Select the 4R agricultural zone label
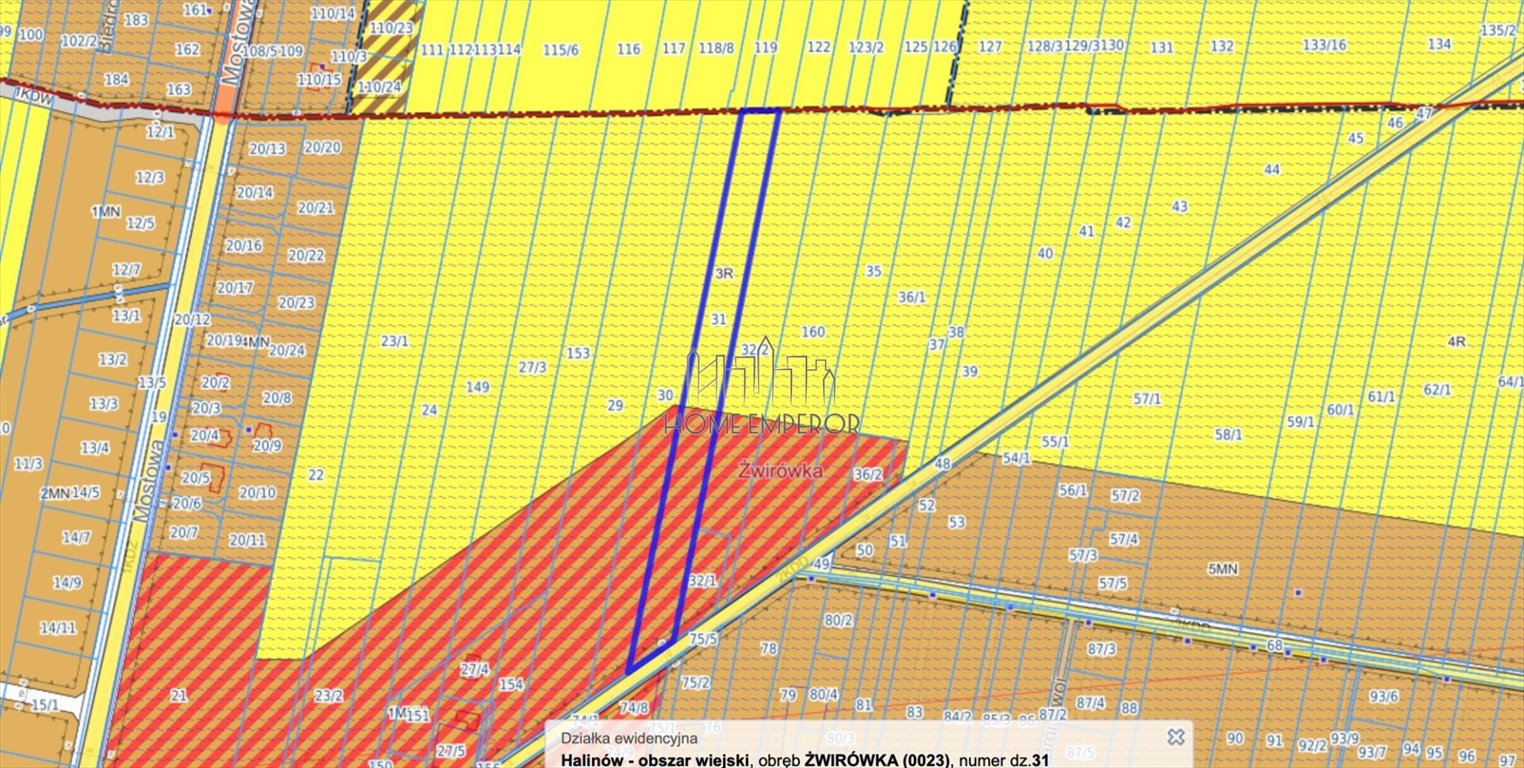 point(1456,341)
